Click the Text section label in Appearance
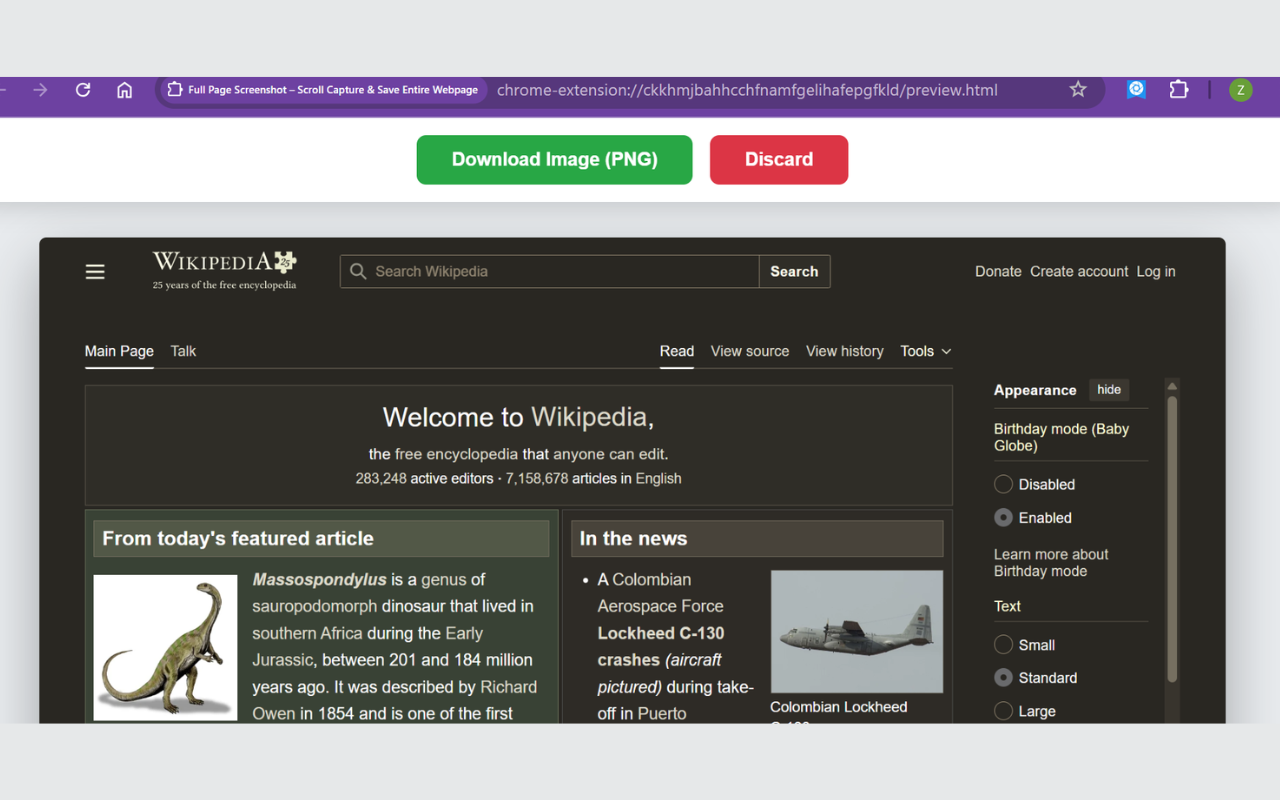Screen dimensions: 1280x800 pyautogui.click(x=1007, y=606)
